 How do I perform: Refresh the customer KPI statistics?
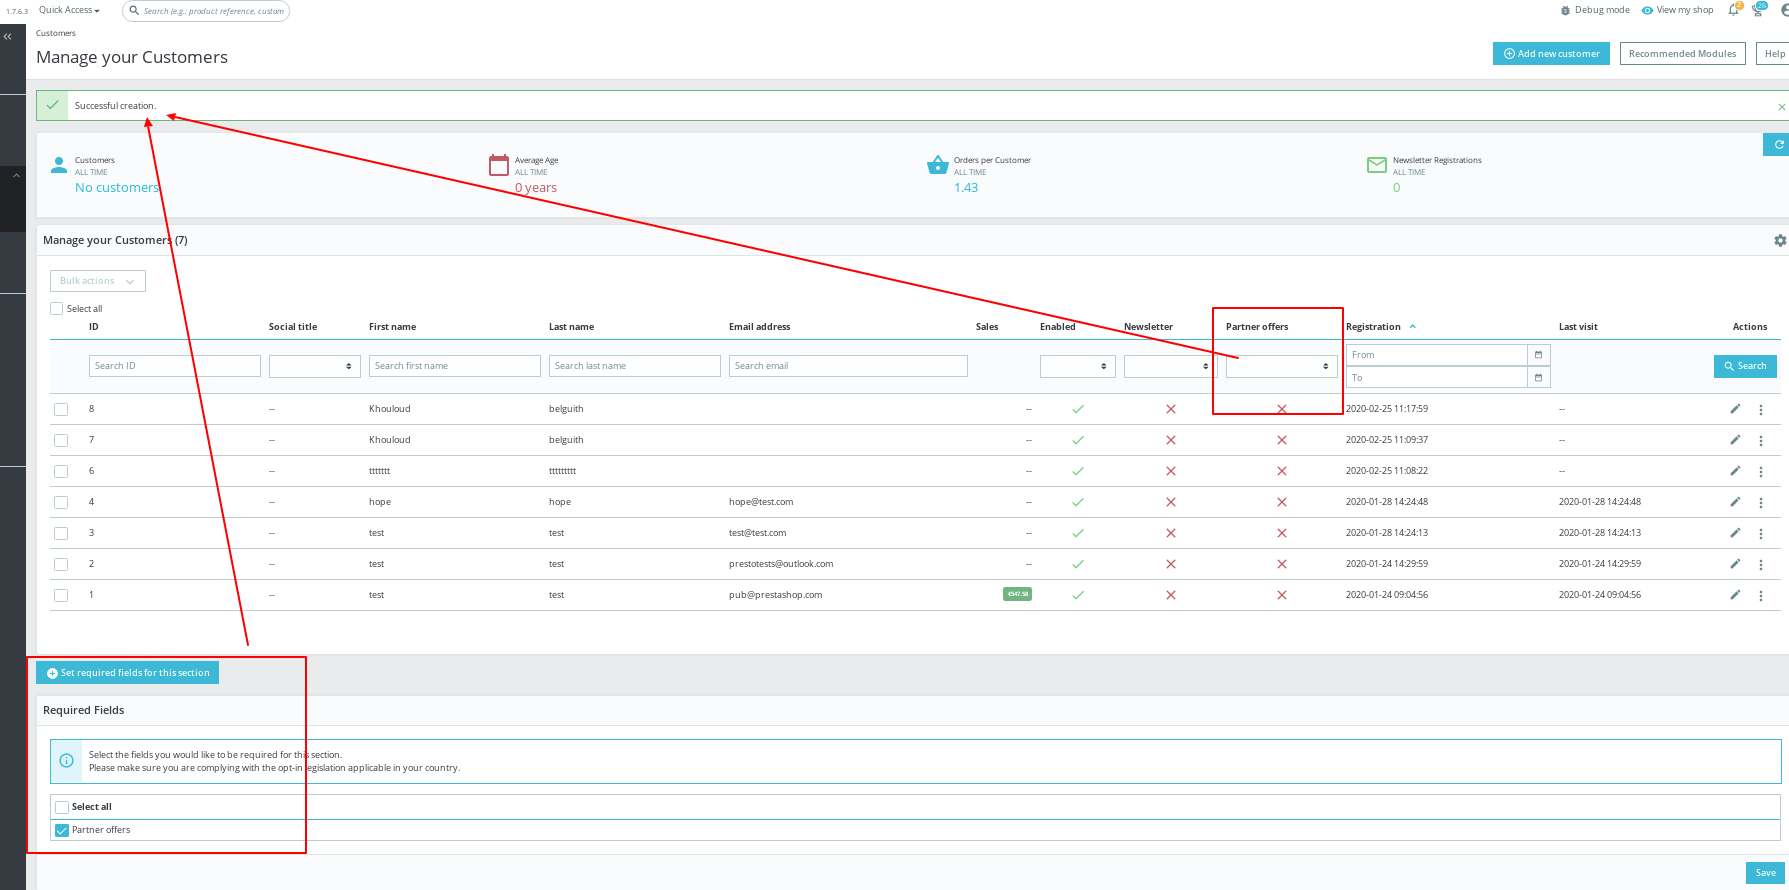[x=1778, y=144]
